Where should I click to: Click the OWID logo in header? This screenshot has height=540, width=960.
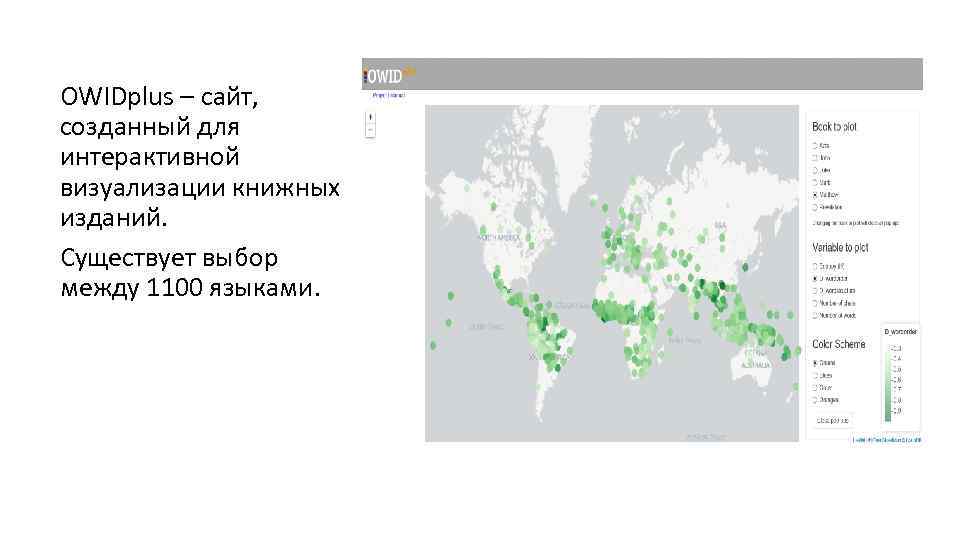tap(389, 75)
